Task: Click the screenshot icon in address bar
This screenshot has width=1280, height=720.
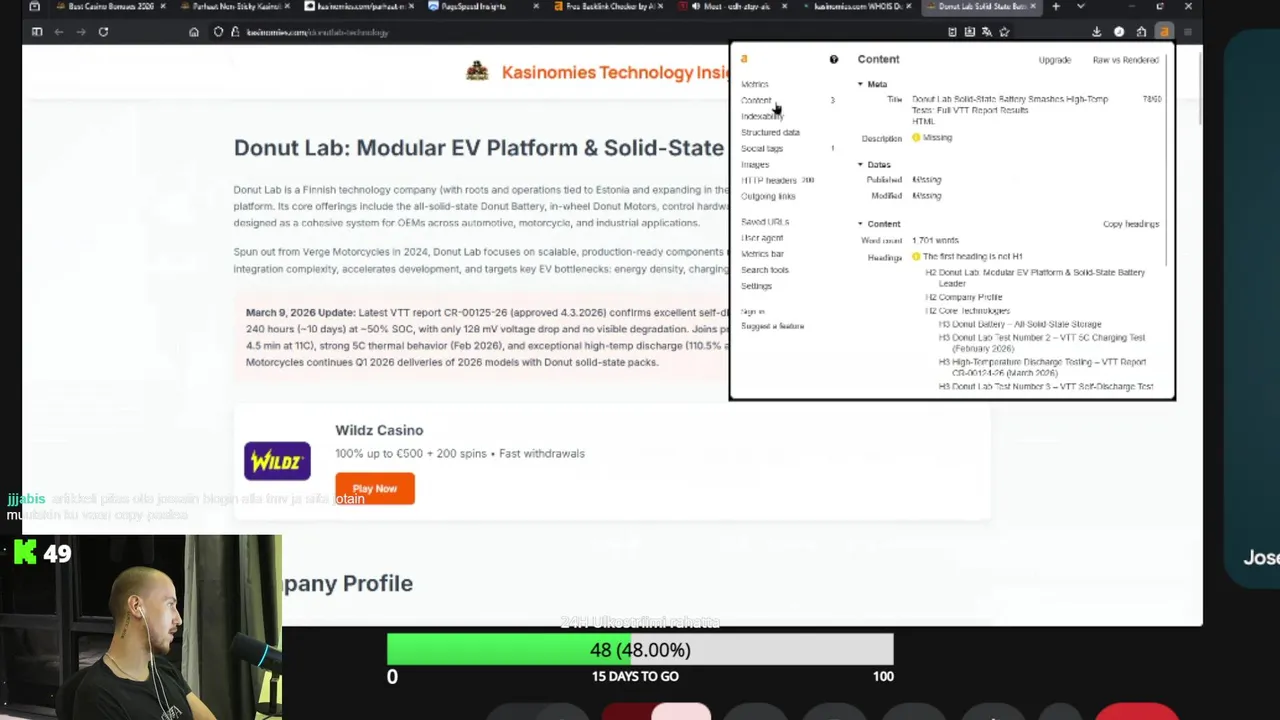Action: point(969,32)
